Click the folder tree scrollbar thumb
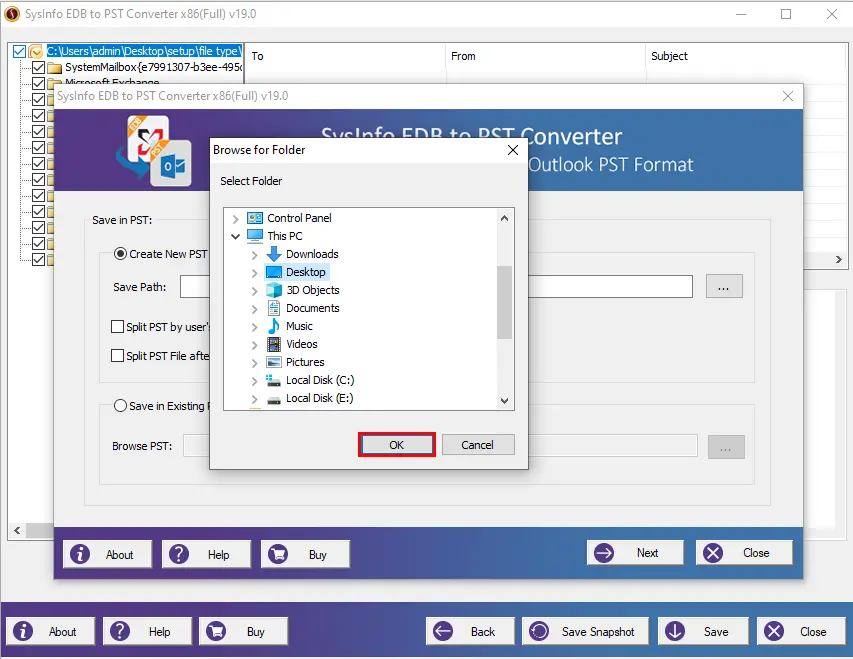The width and height of the screenshot is (853, 659). pos(504,302)
